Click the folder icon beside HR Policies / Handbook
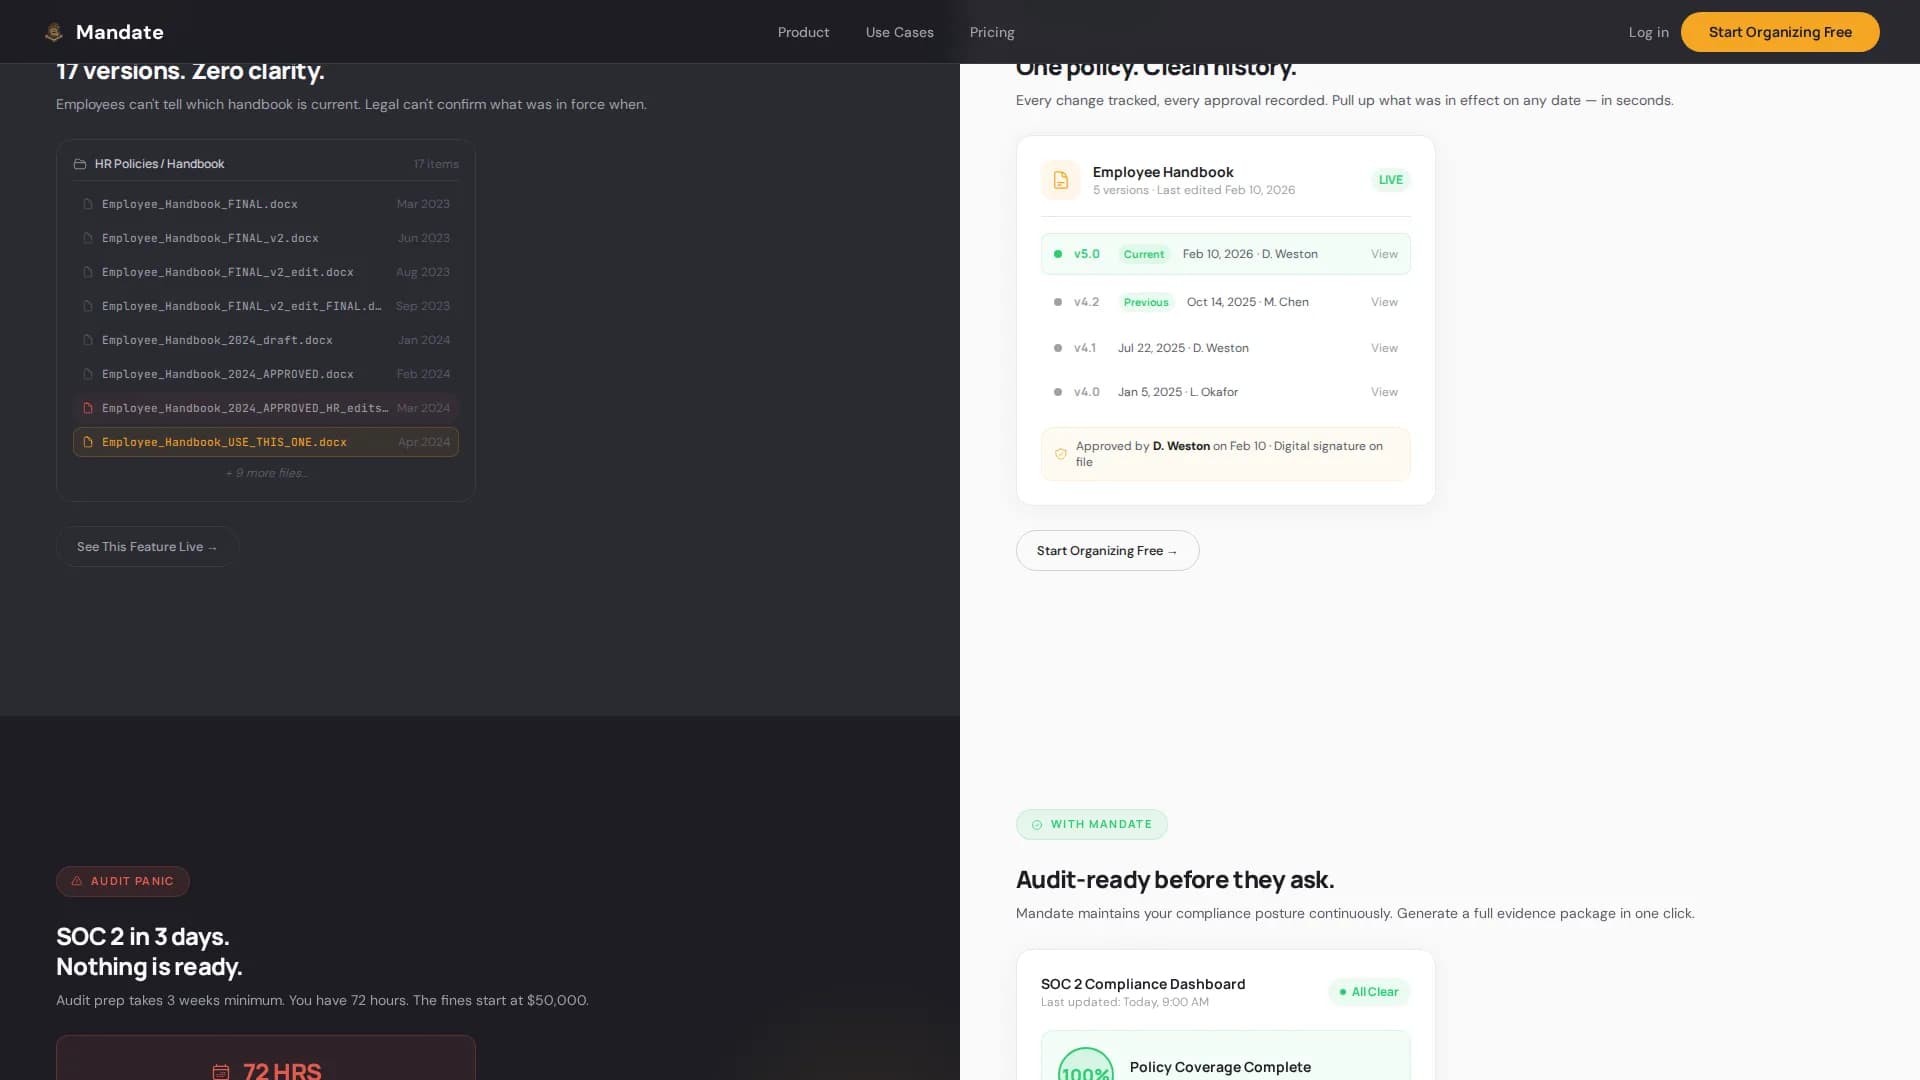This screenshot has height=1080, width=1920. (79, 164)
